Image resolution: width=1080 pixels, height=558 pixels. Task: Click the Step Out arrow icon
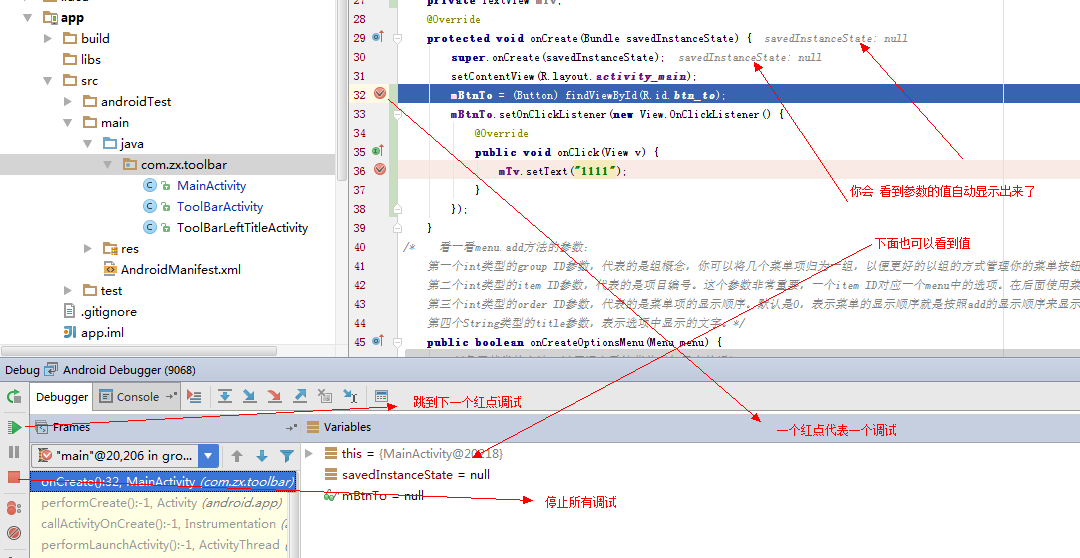coord(300,396)
